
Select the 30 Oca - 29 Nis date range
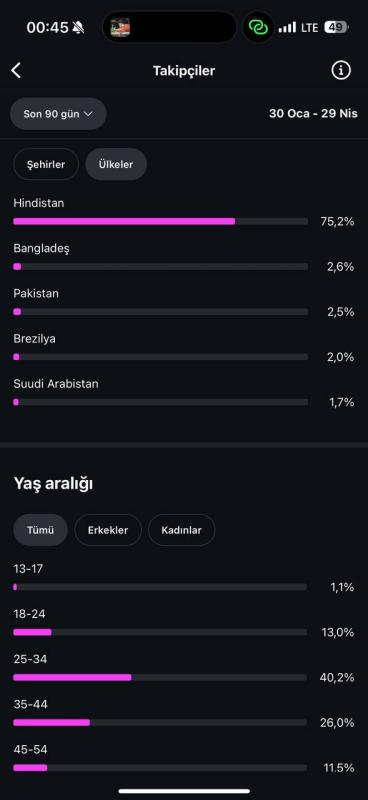(x=313, y=113)
